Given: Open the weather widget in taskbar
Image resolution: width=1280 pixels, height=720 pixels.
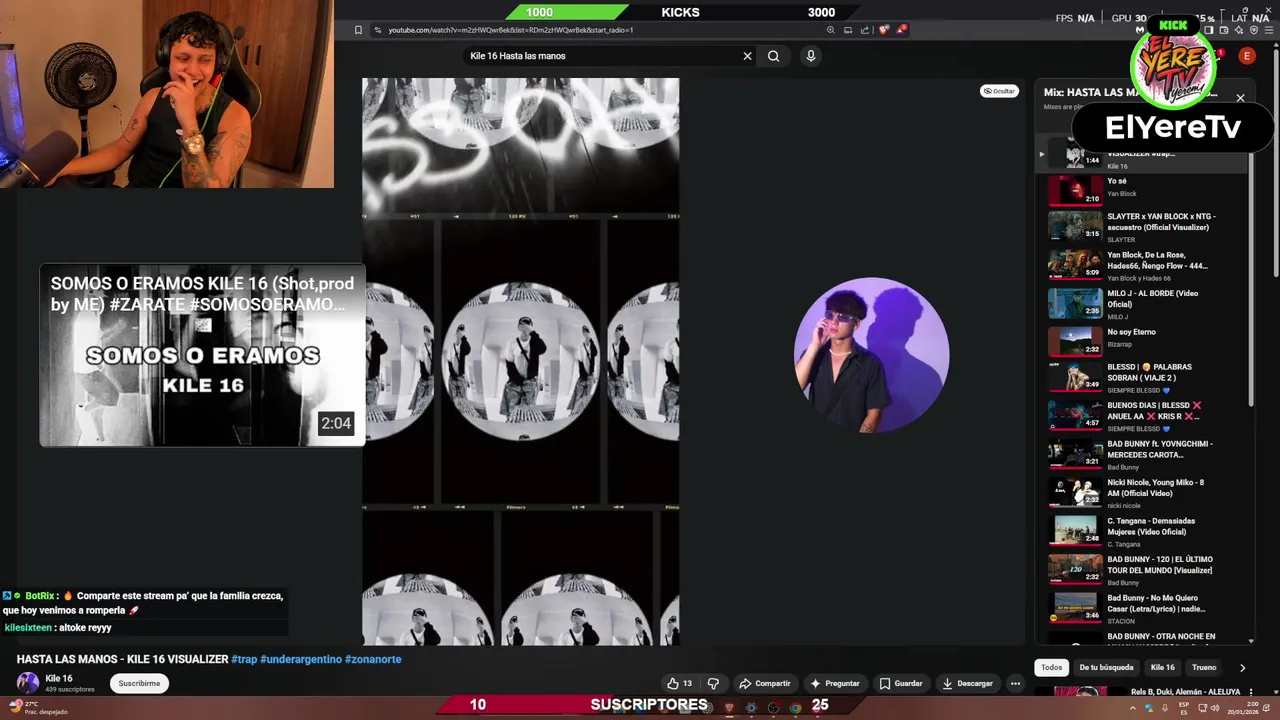Looking at the screenshot, I should pos(38,707).
